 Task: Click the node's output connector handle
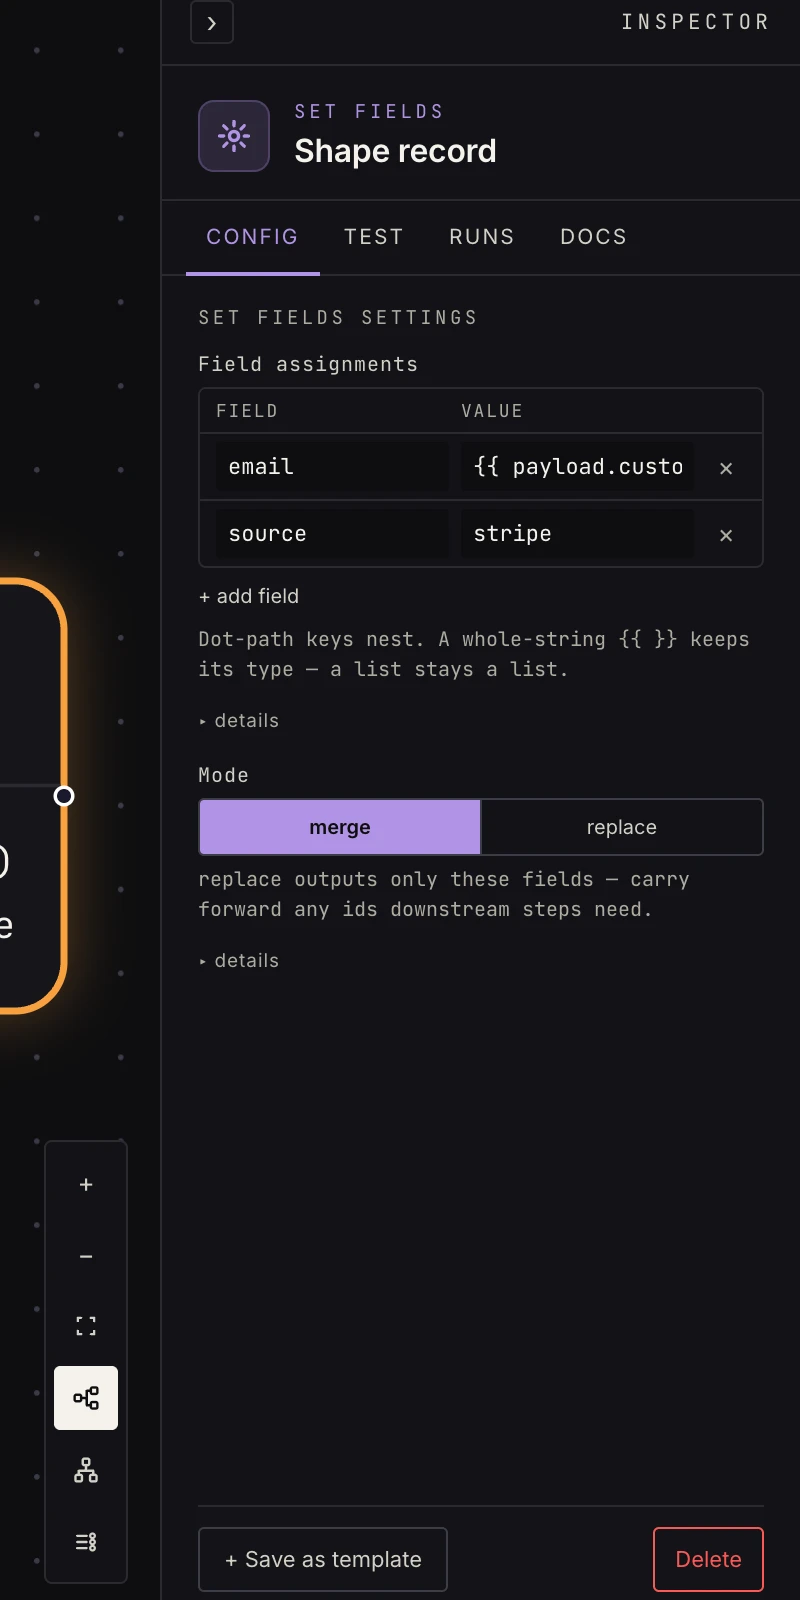pyautogui.click(x=64, y=796)
